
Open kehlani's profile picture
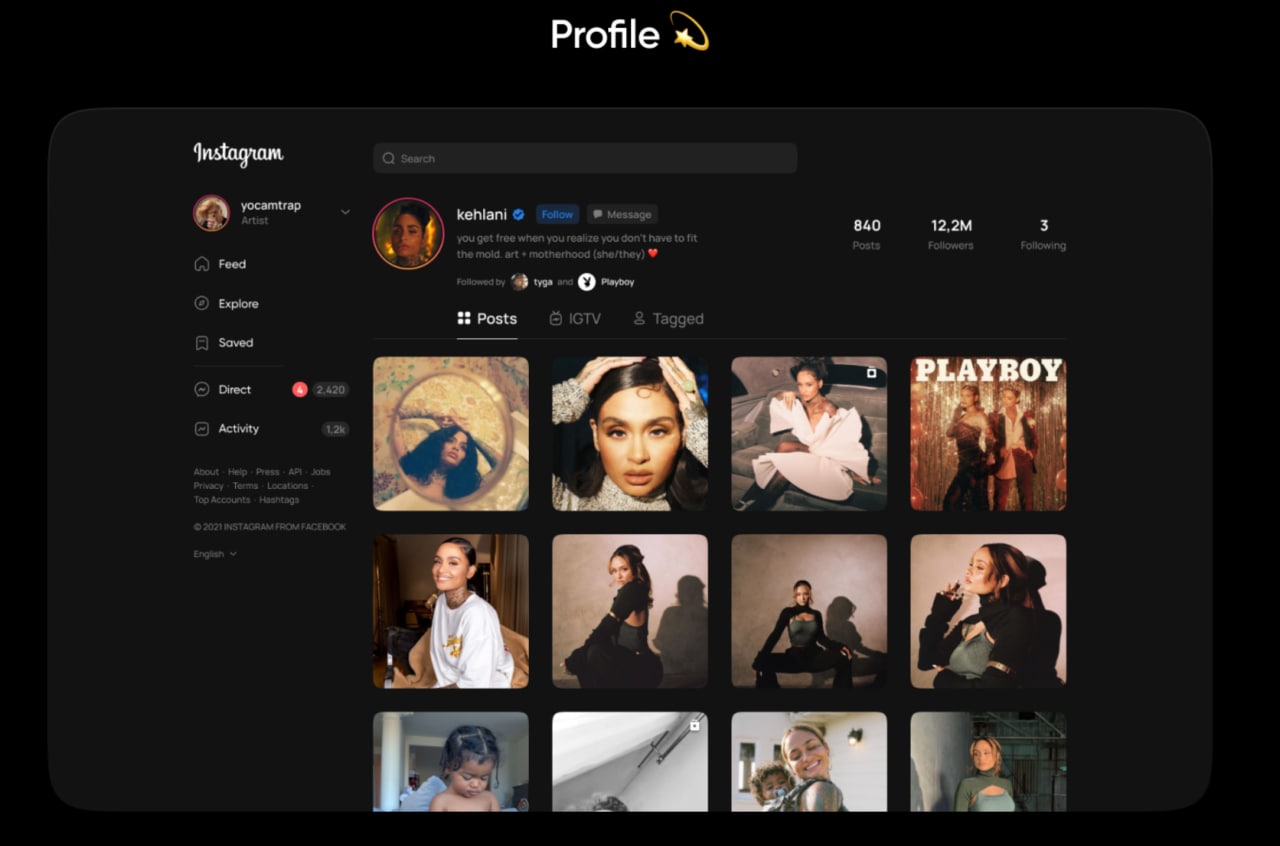pos(408,233)
